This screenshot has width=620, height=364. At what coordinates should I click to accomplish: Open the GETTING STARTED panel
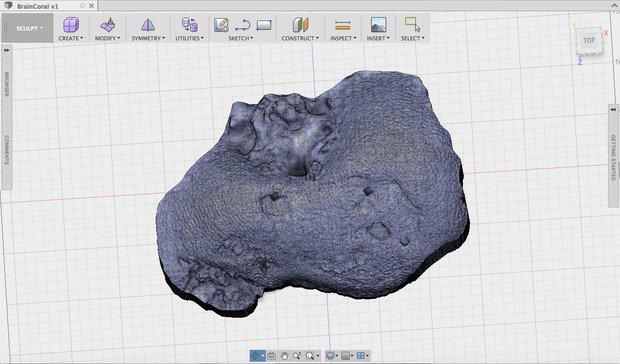[x=613, y=157]
